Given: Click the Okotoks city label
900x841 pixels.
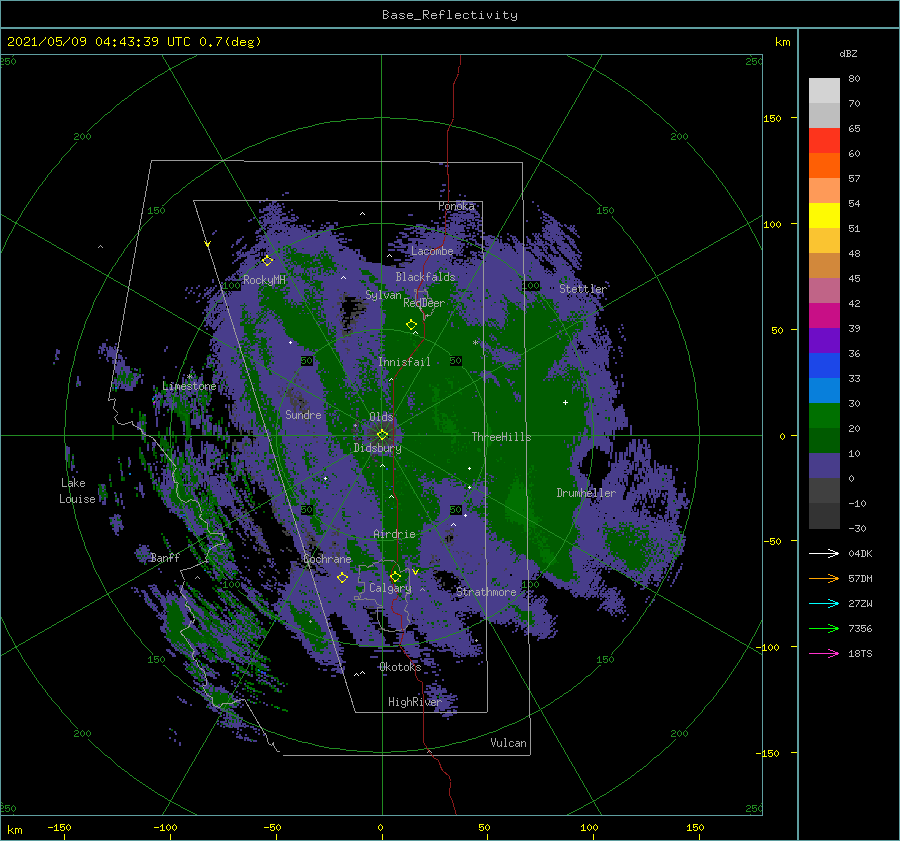Looking at the screenshot, I should tap(400, 667).
